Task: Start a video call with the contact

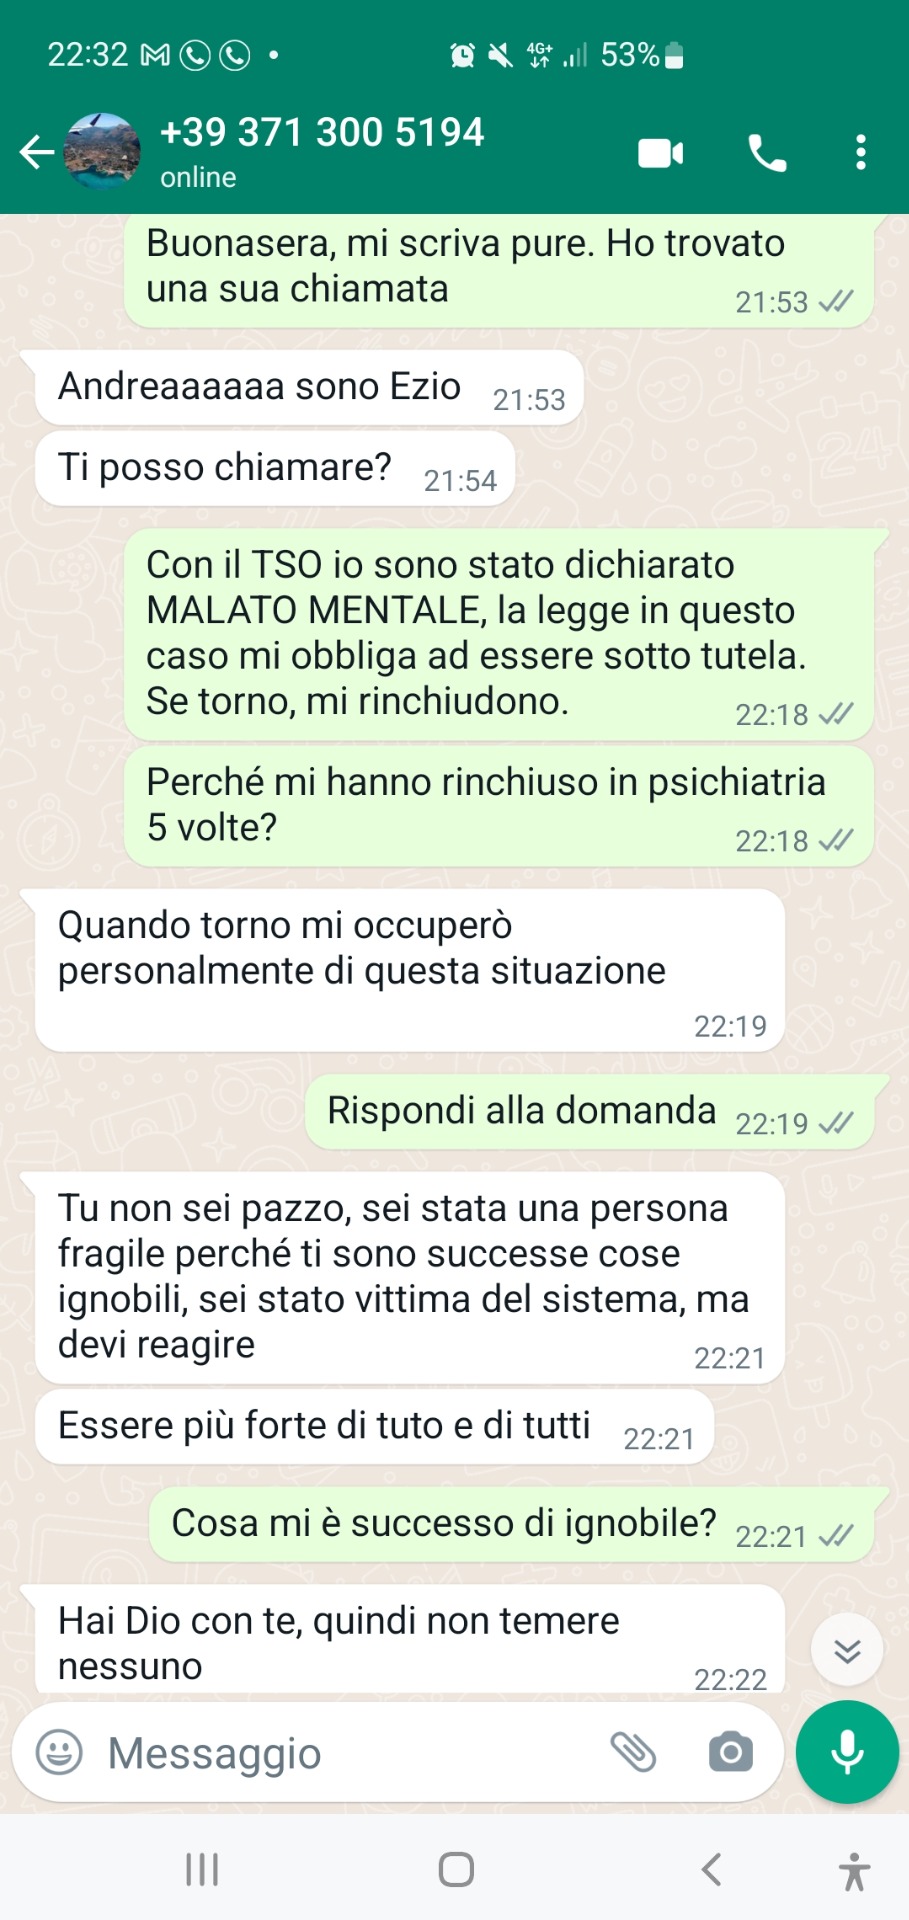Action: (x=661, y=153)
